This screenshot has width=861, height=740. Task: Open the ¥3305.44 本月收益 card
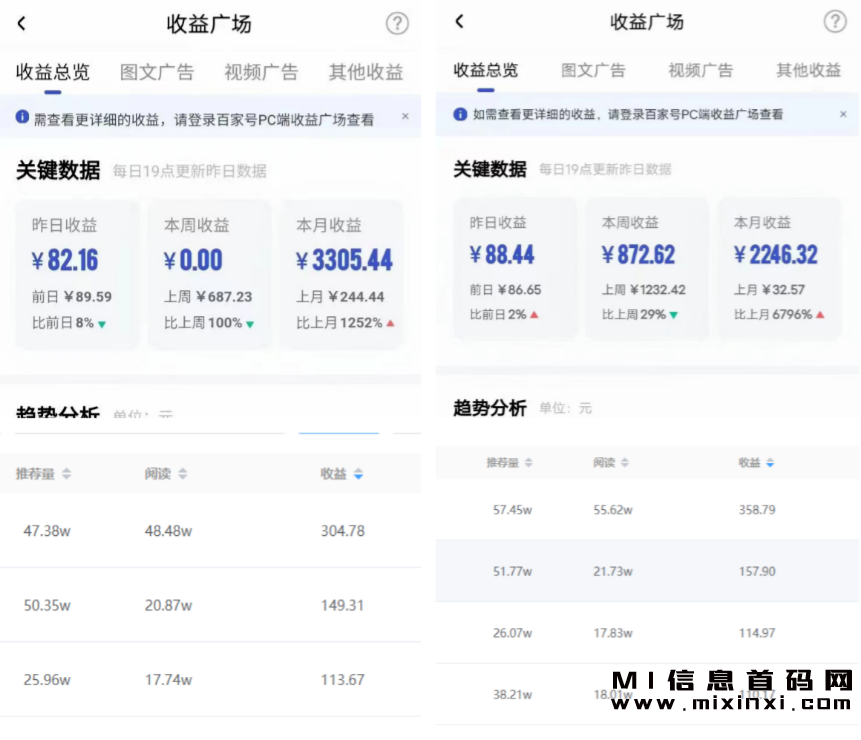(343, 275)
